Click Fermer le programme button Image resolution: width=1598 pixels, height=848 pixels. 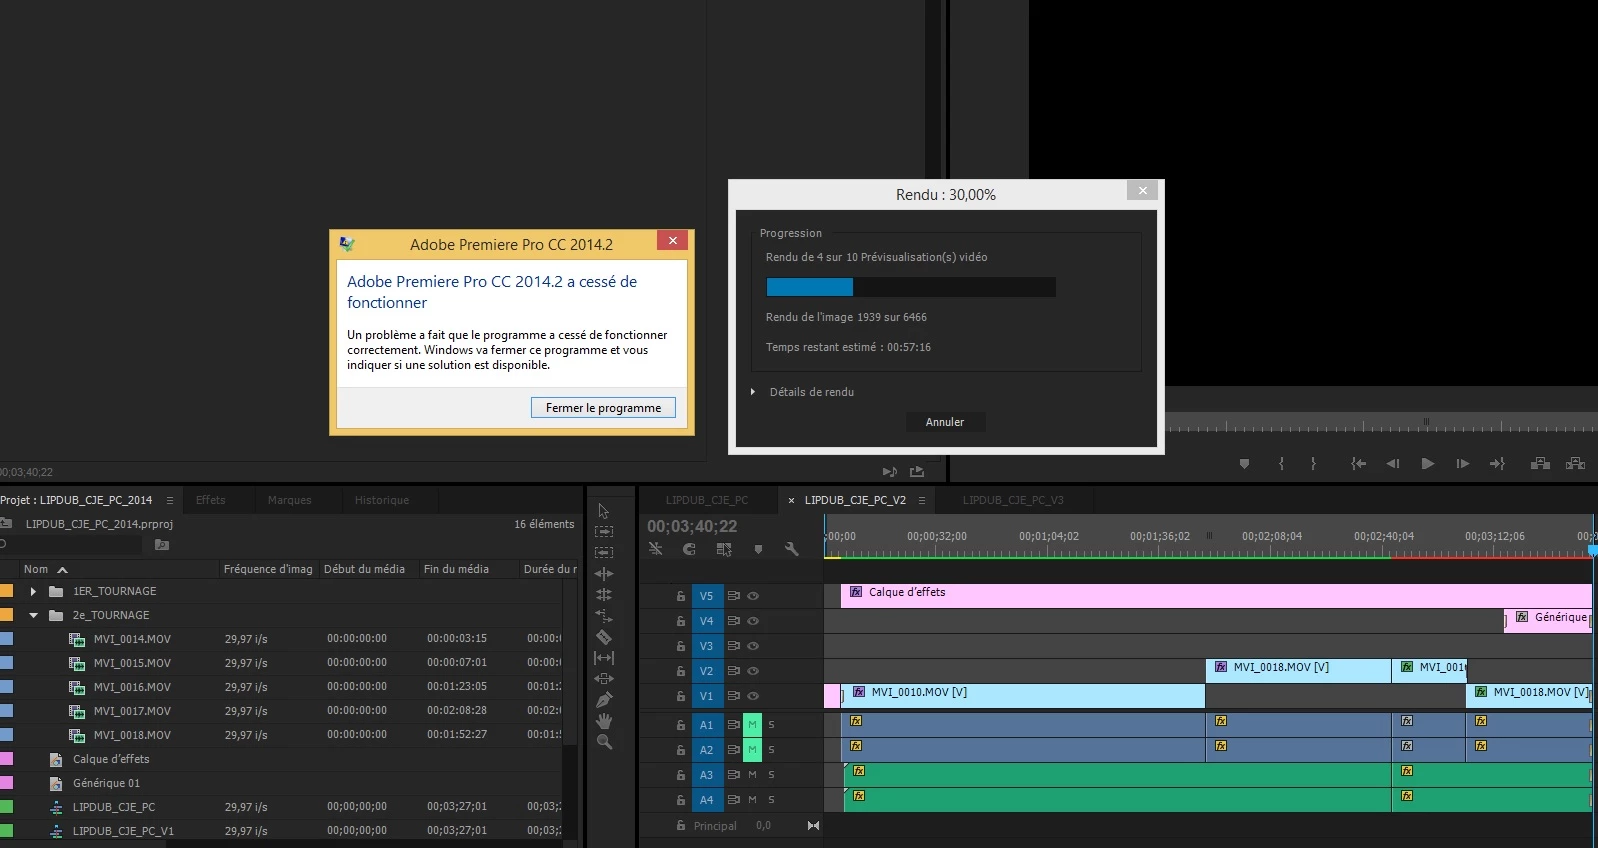click(603, 408)
